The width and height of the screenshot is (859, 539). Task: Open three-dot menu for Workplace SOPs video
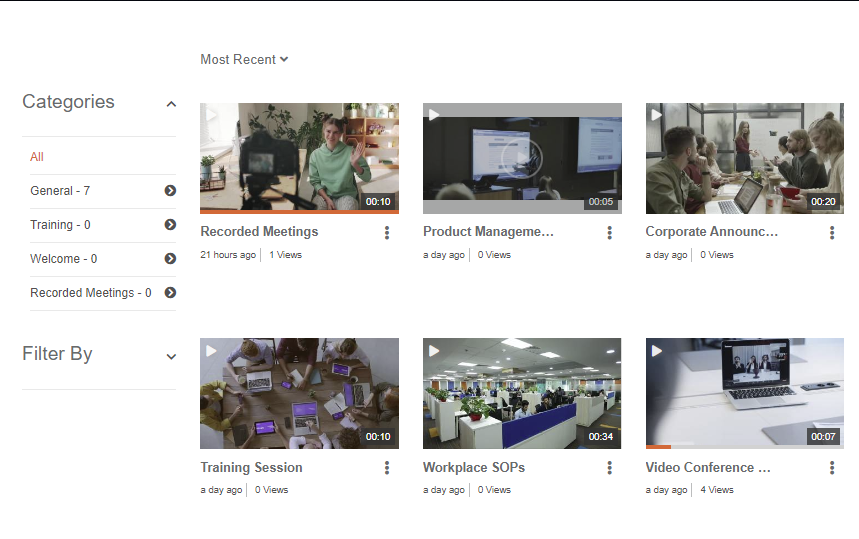pyautogui.click(x=609, y=468)
